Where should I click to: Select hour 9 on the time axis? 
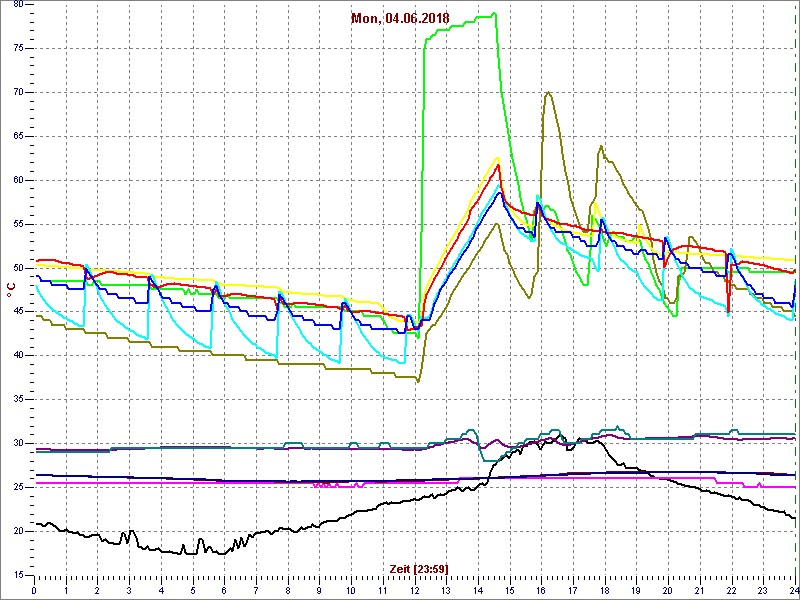(x=319, y=591)
